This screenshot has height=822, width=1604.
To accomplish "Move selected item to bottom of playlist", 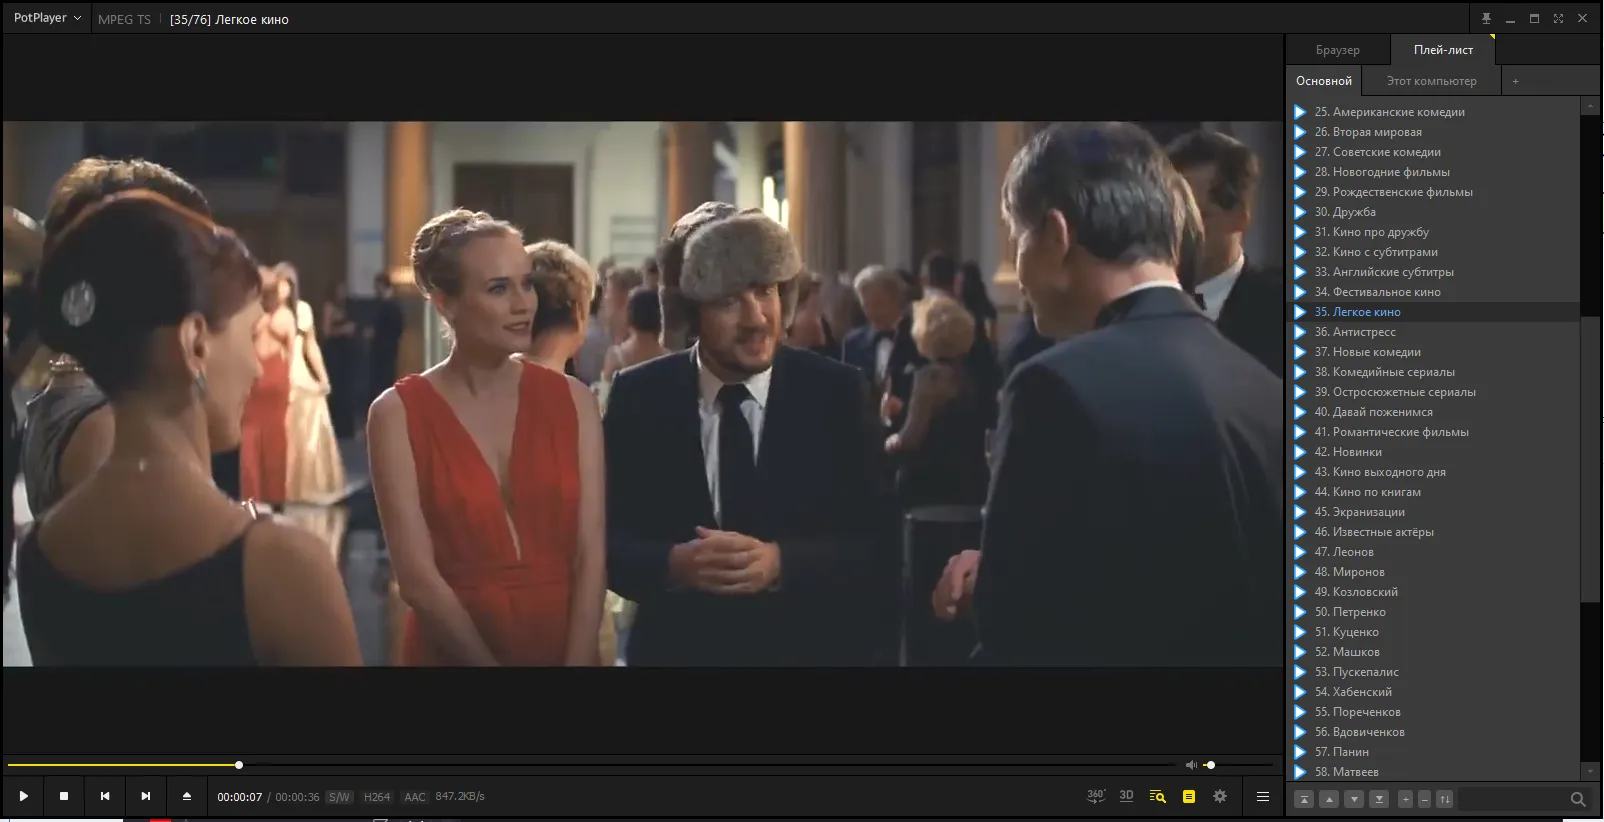I will (x=1379, y=799).
